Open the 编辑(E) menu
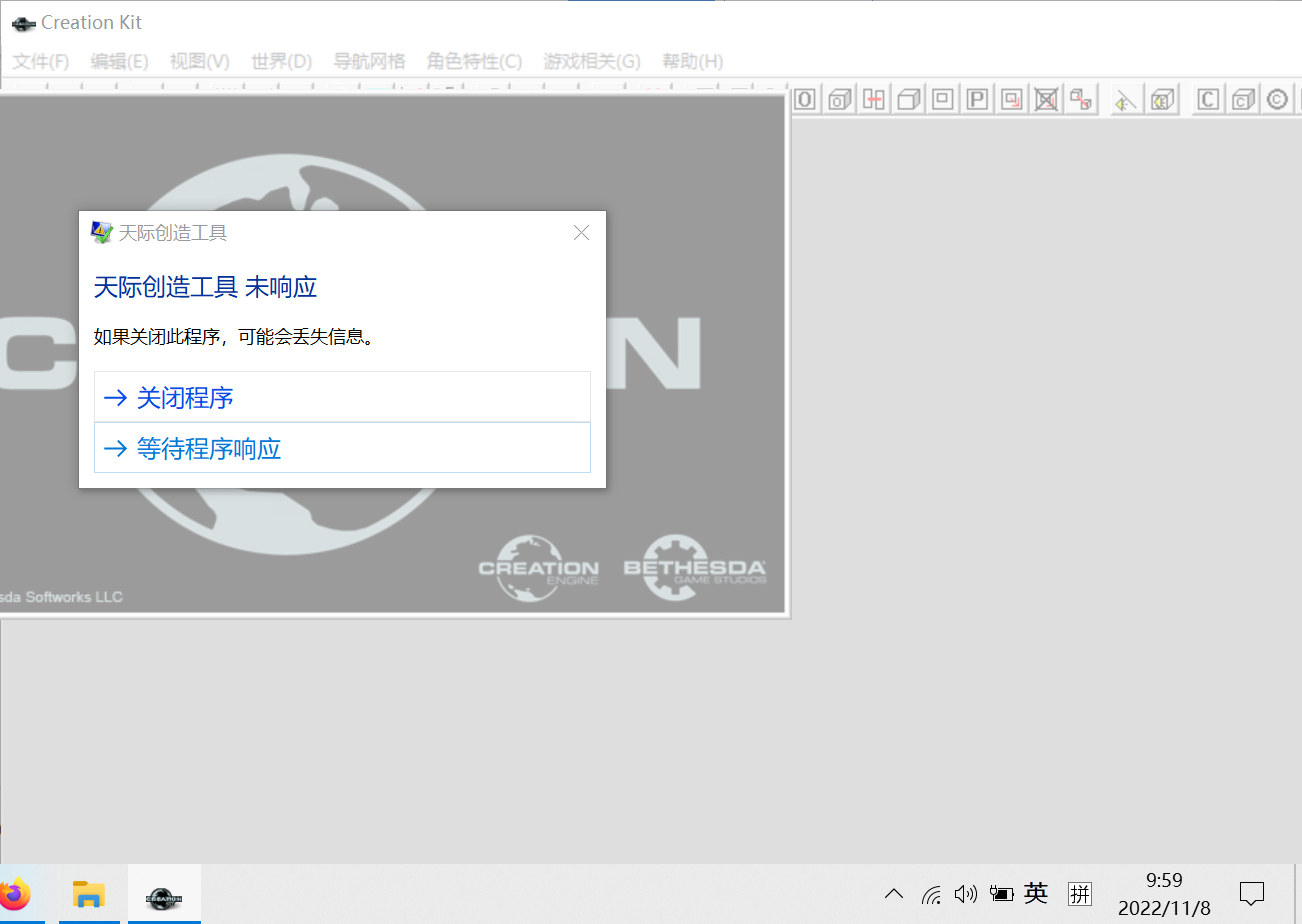1302x924 pixels. [119, 61]
